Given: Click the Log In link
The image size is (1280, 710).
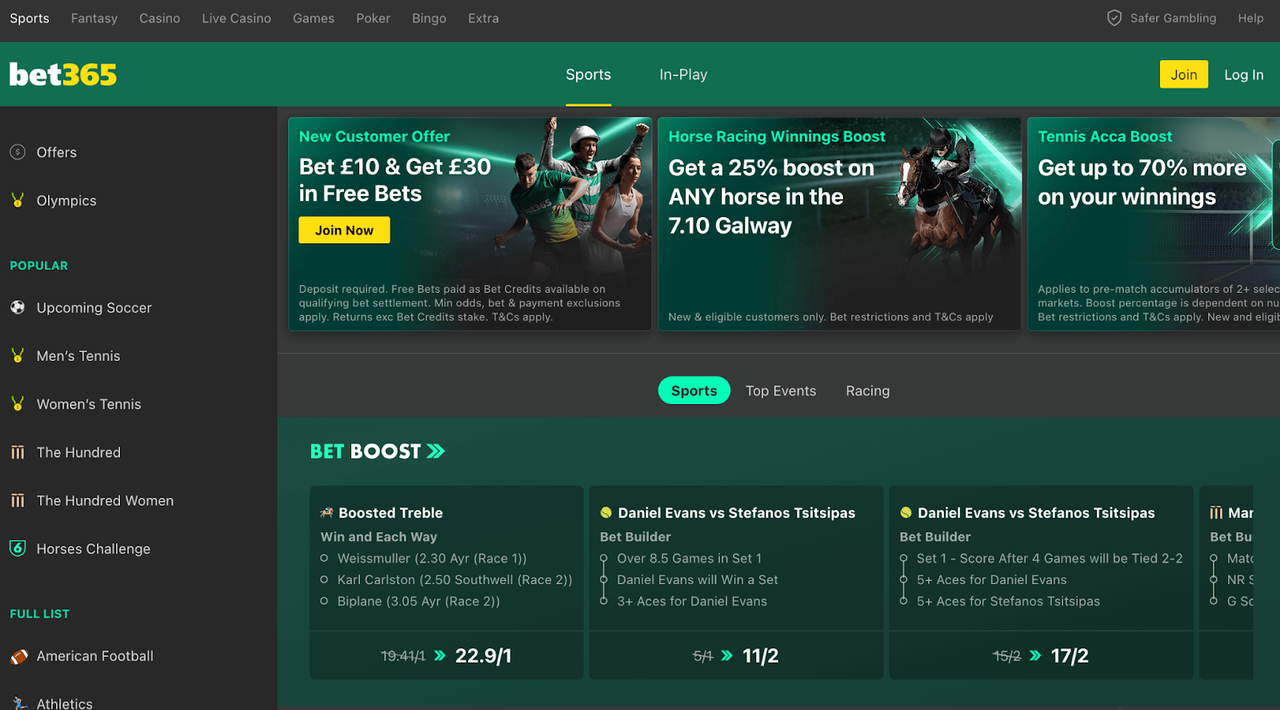Looking at the screenshot, I should (x=1244, y=74).
